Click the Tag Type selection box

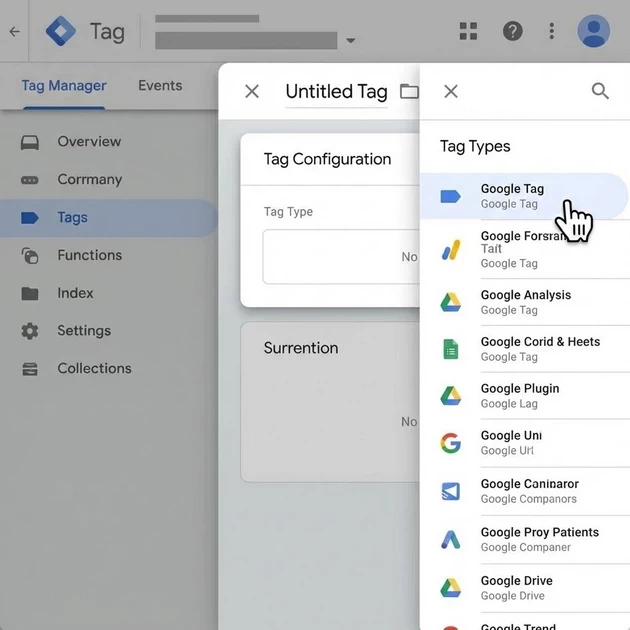[x=341, y=257]
